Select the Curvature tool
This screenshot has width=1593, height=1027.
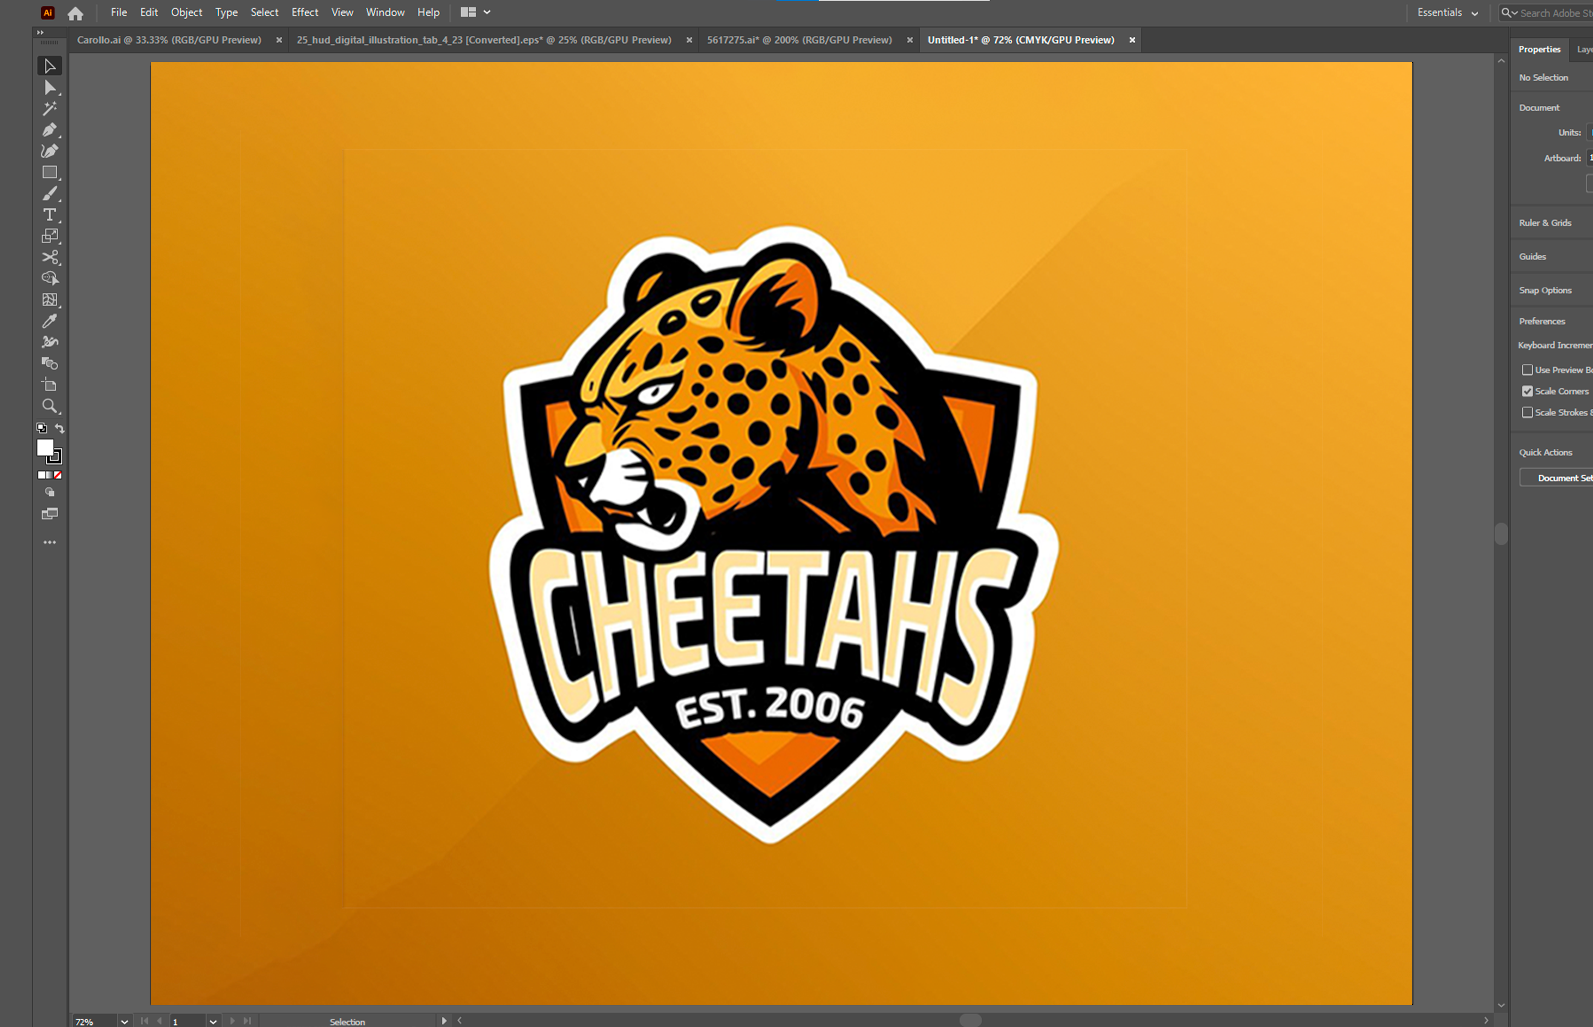[x=49, y=151]
